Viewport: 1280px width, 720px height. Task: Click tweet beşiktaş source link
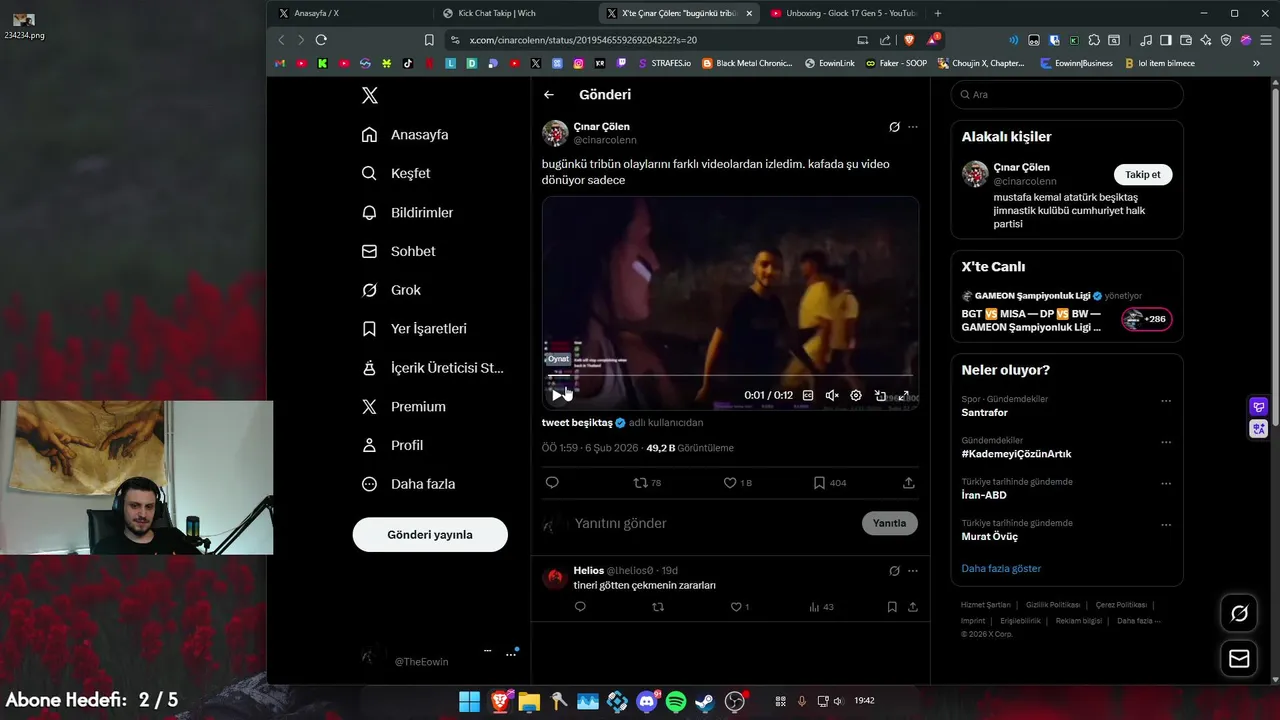pos(577,423)
